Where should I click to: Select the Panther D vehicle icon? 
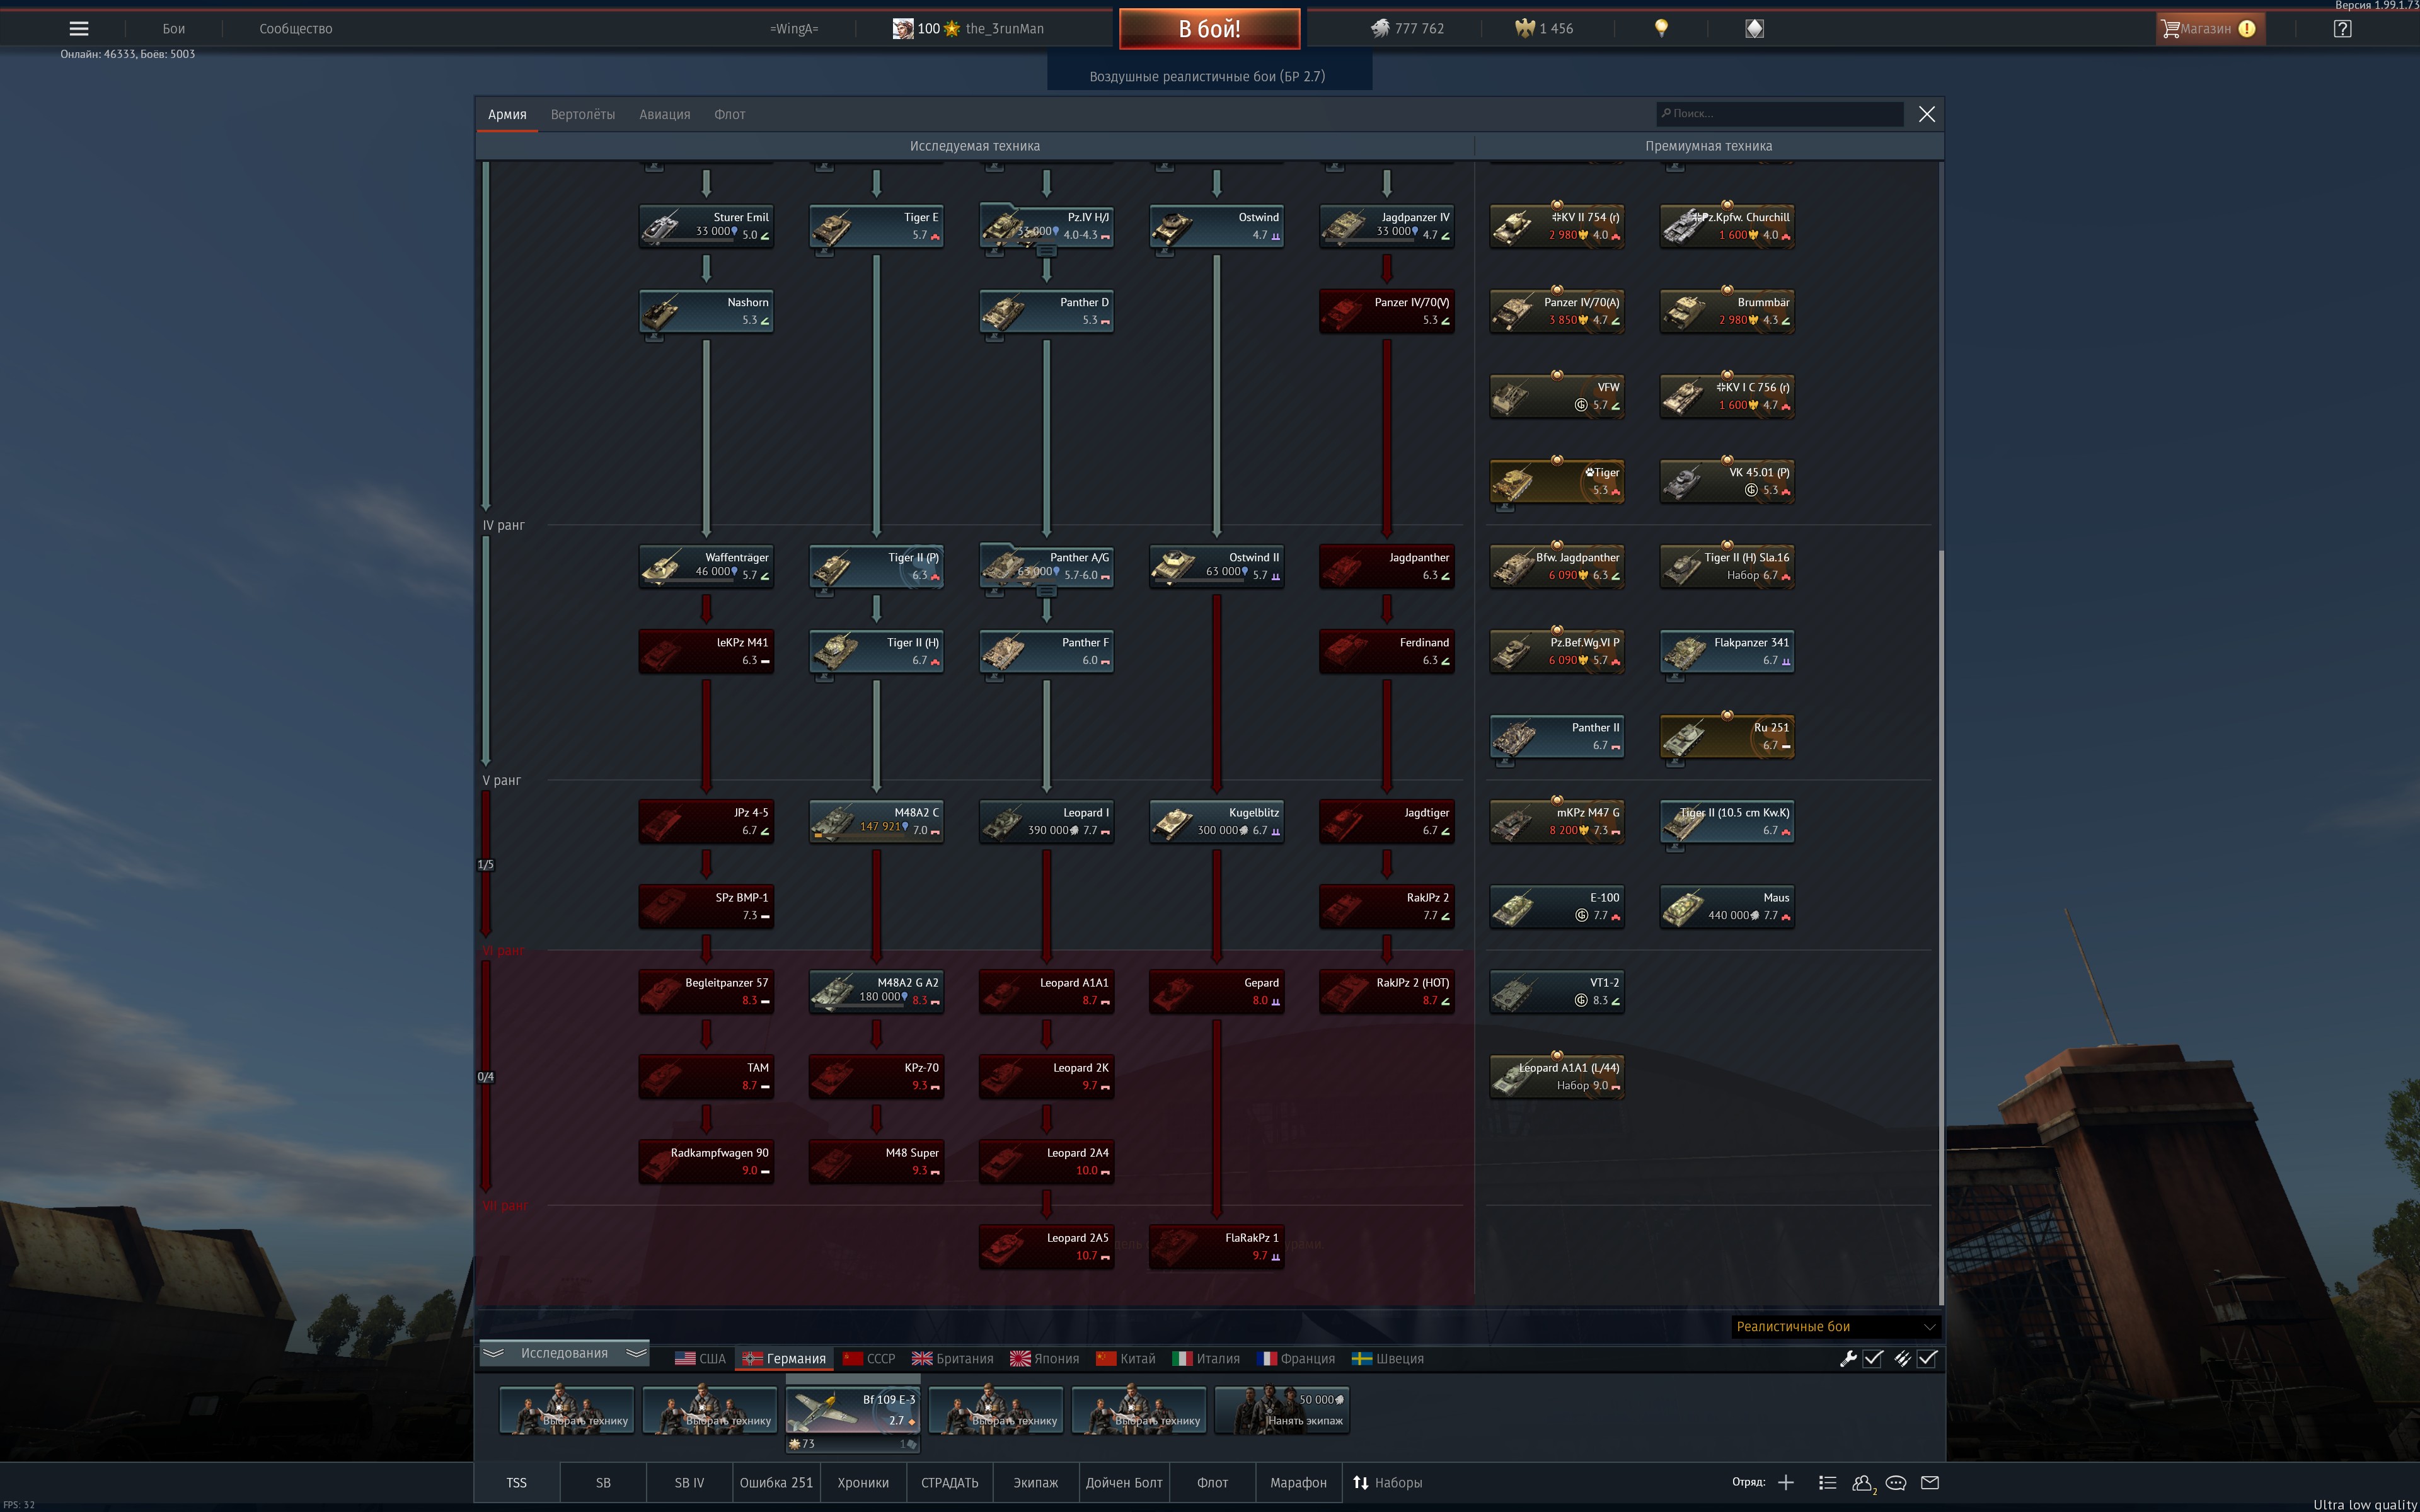click(1046, 311)
